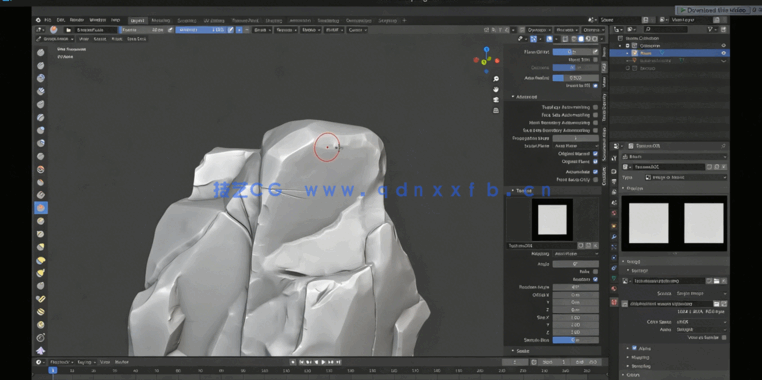The height and width of the screenshot is (380, 762).
Task: Hide the Collection with its eye icon
Action: pos(724,46)
